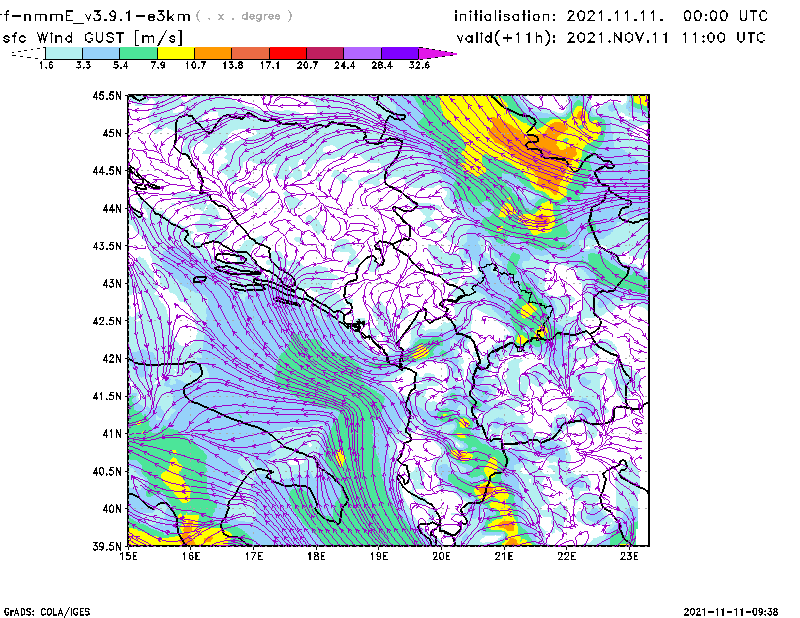Click the 45N latitude label
800x618 pixels.
112,133
